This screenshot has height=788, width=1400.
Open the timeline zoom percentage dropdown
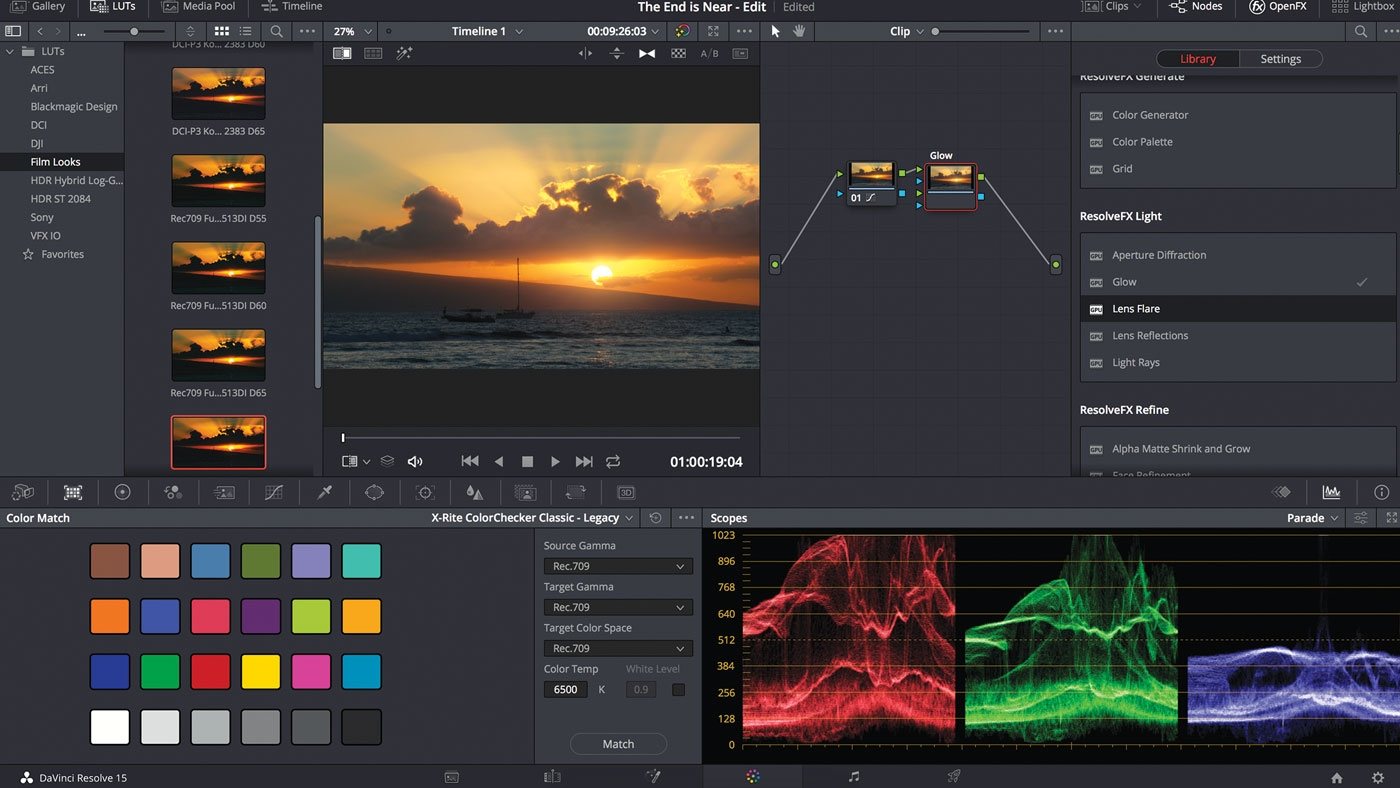coord(350,31)
